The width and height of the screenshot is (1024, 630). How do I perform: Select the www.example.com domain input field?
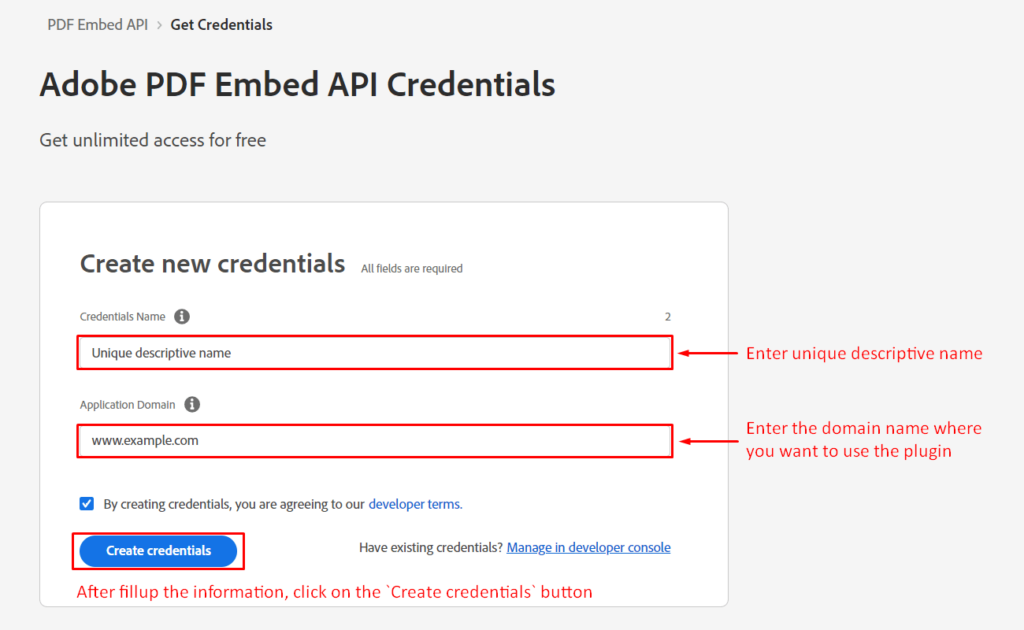[x=374, y=441]
